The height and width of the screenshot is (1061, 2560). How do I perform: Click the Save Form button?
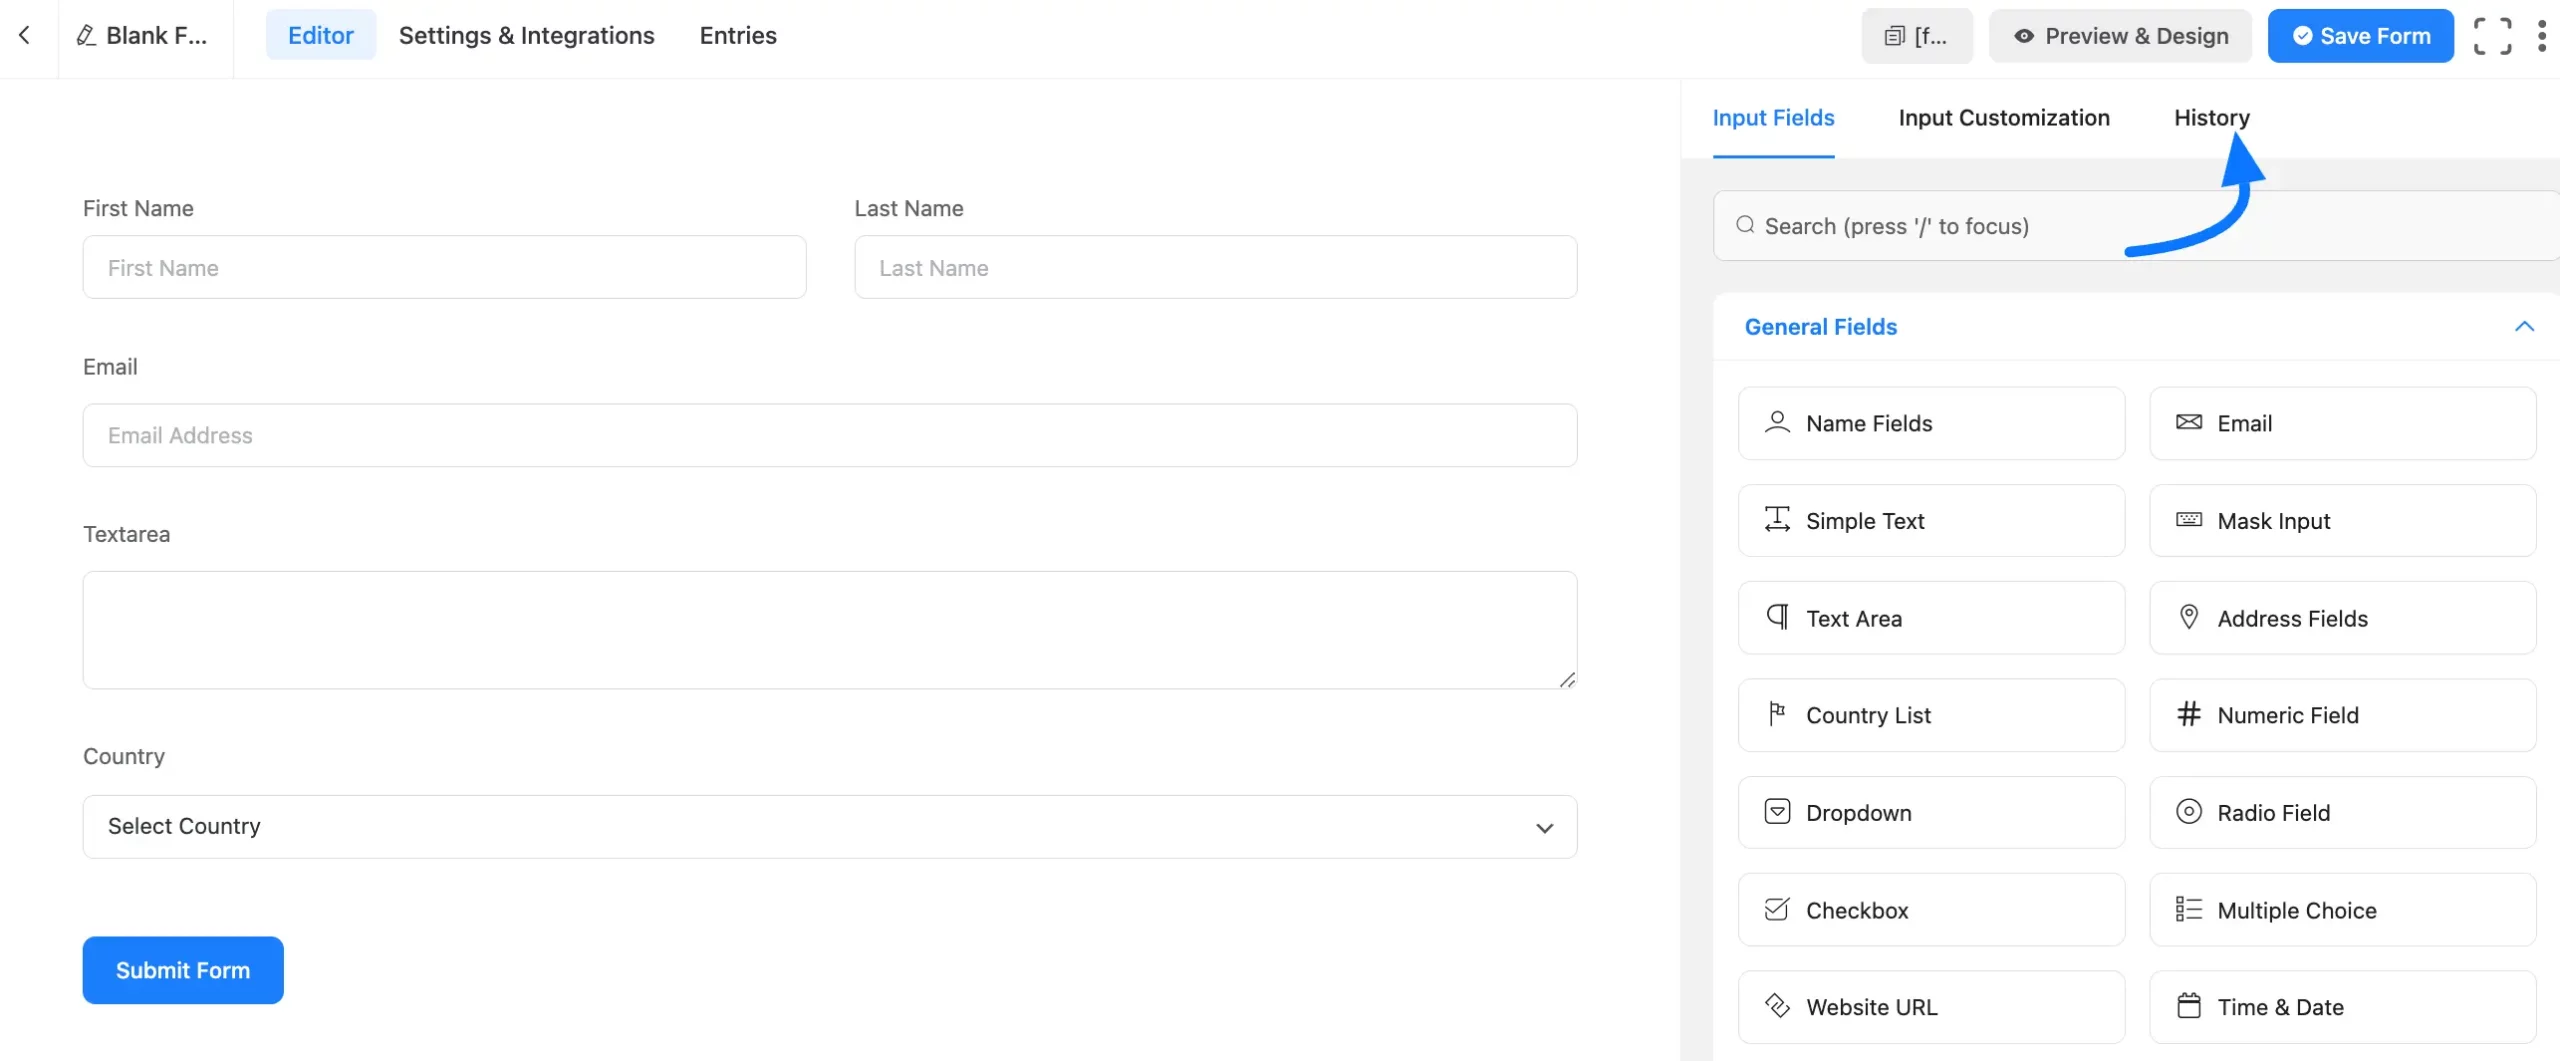[x=2359, y=37]
